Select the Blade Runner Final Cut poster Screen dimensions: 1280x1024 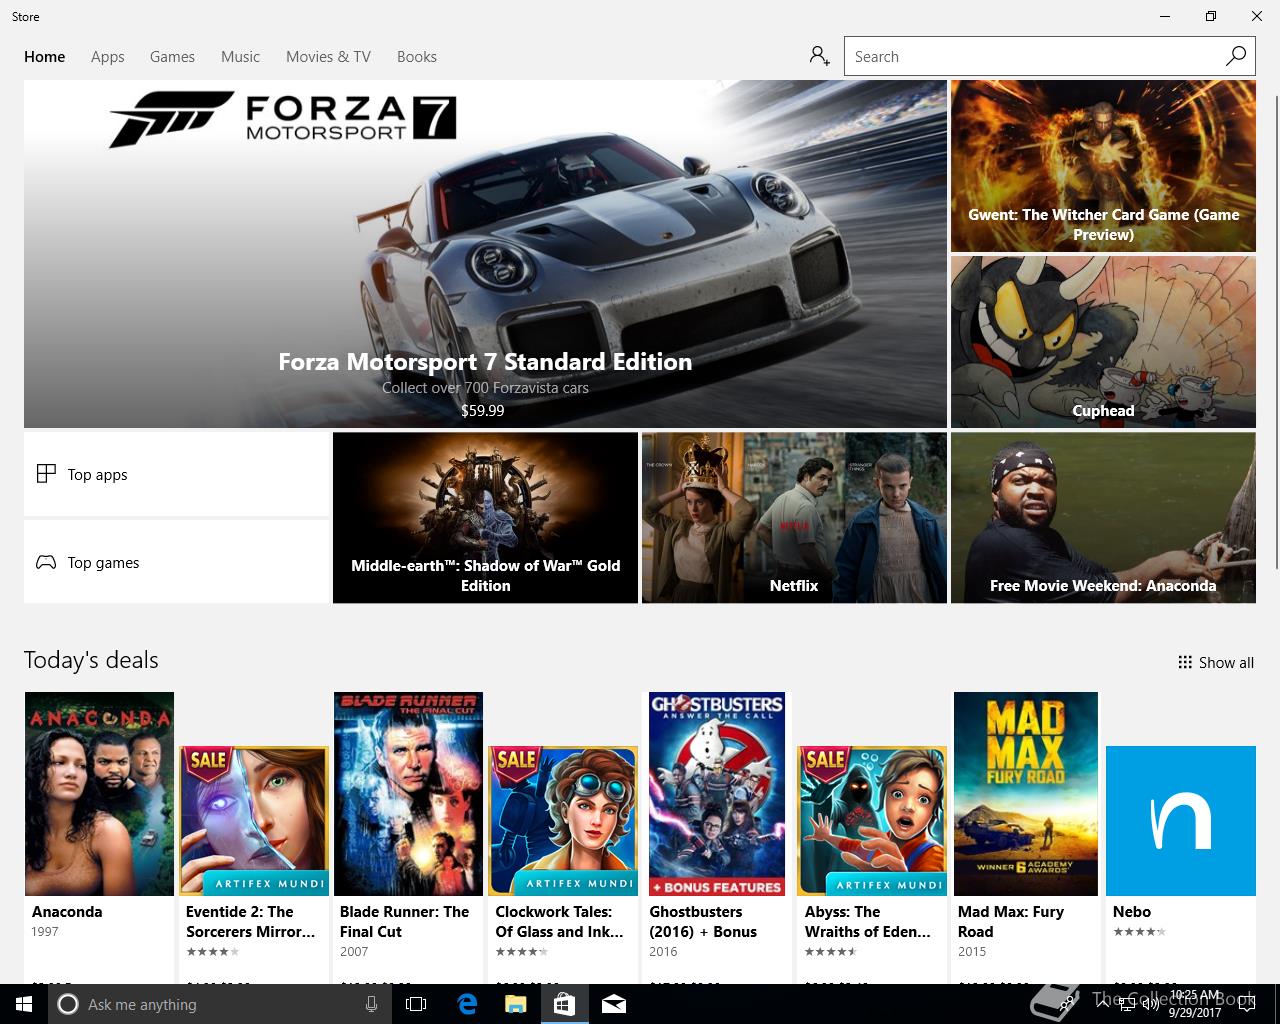408,794
